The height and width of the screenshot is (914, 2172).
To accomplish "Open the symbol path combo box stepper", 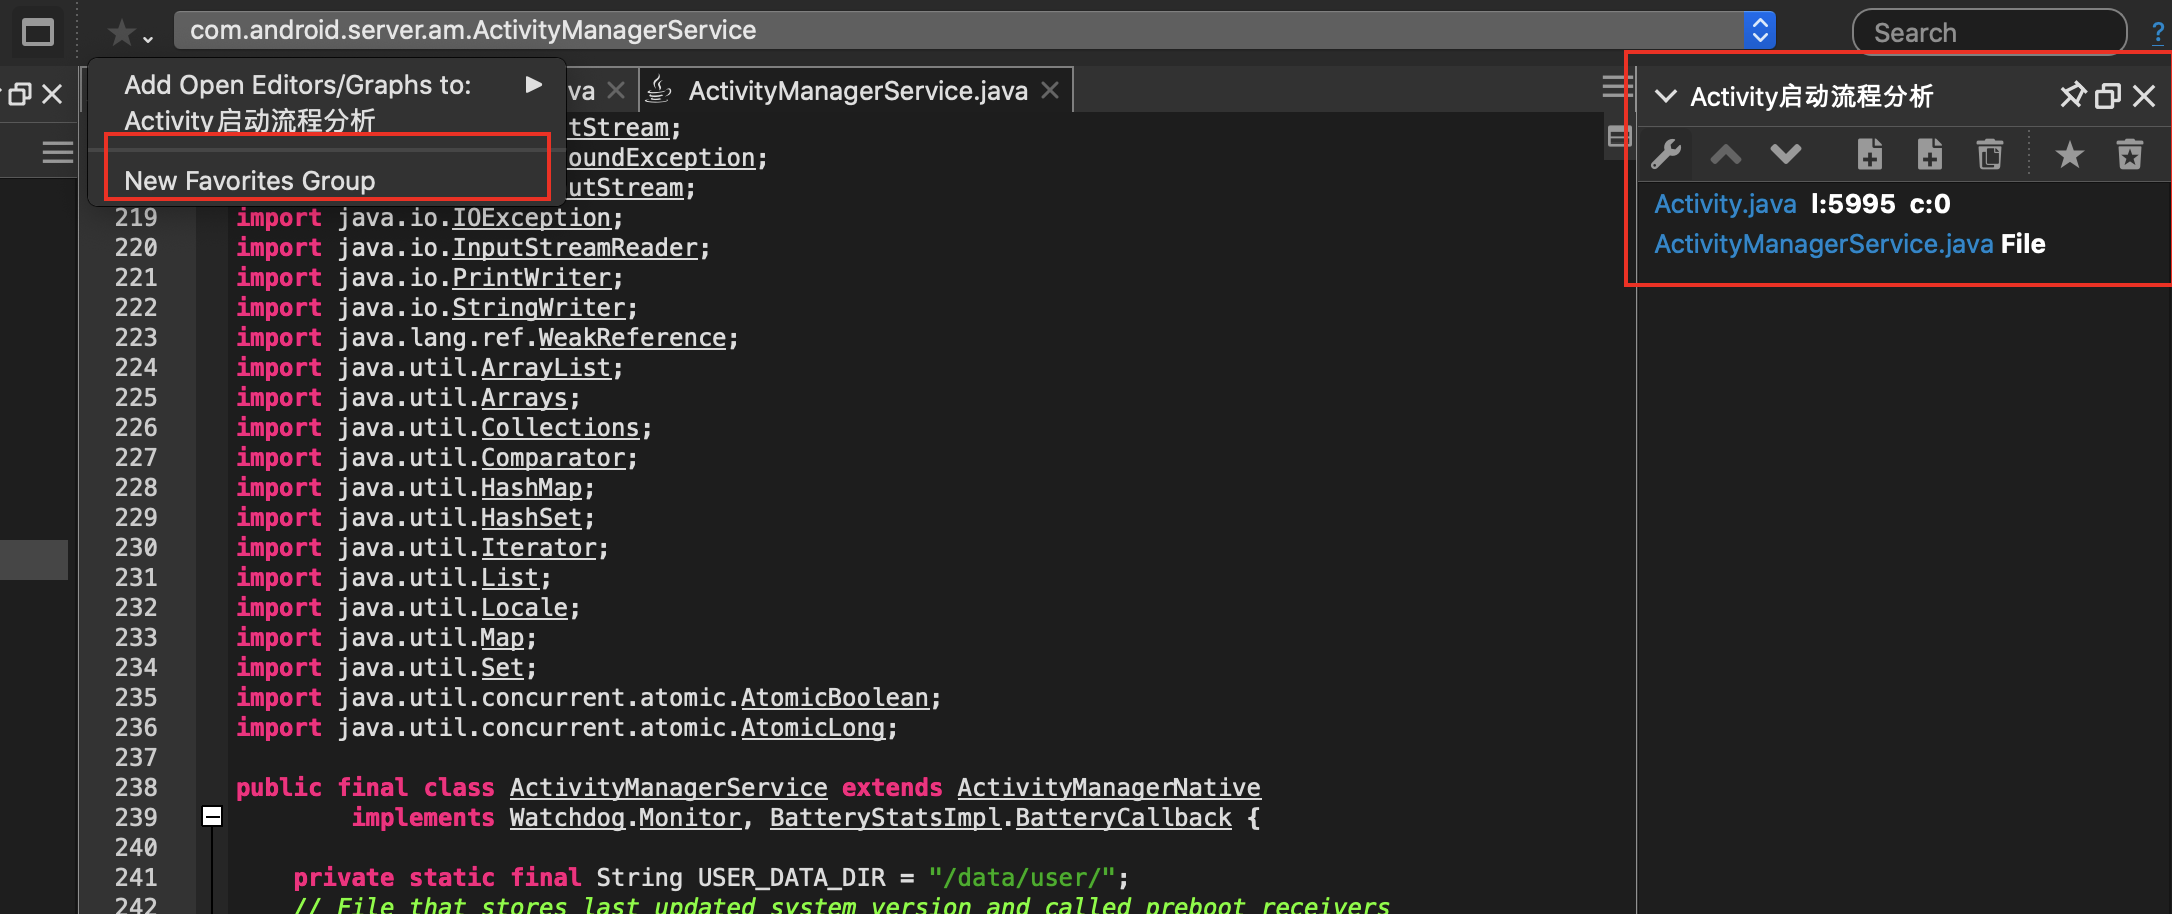I will [1759, 30].
